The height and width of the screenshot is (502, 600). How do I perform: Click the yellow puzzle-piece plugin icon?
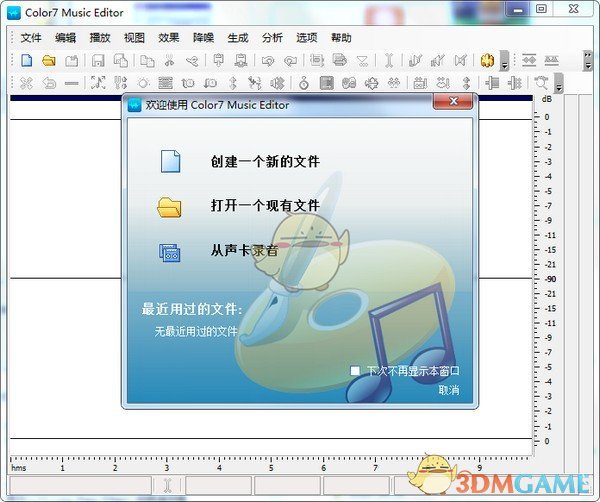(x=487, y=60)
